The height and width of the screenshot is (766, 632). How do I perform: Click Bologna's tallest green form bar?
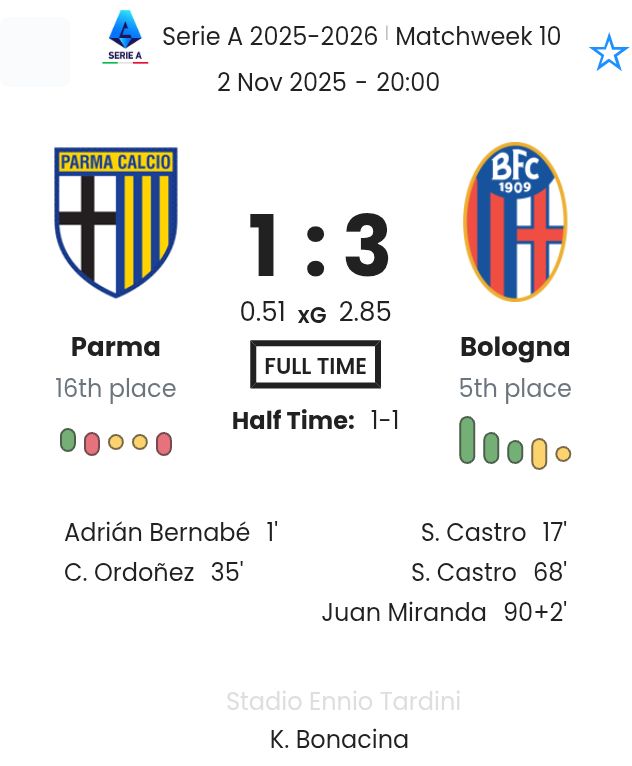(467, 440)
